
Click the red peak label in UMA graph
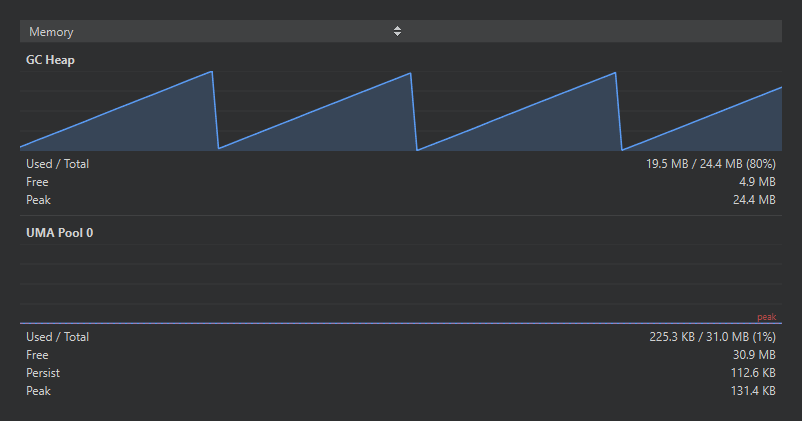pyautogui.click(x=766, y=317)
